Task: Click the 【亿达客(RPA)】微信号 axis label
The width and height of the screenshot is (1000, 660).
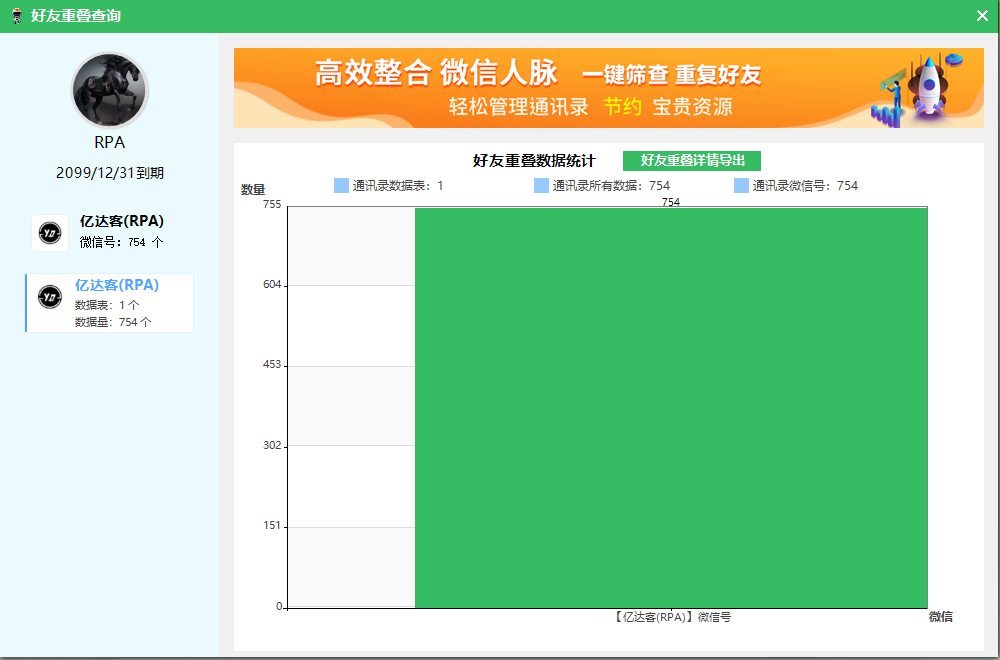Action: pos(671,617)
